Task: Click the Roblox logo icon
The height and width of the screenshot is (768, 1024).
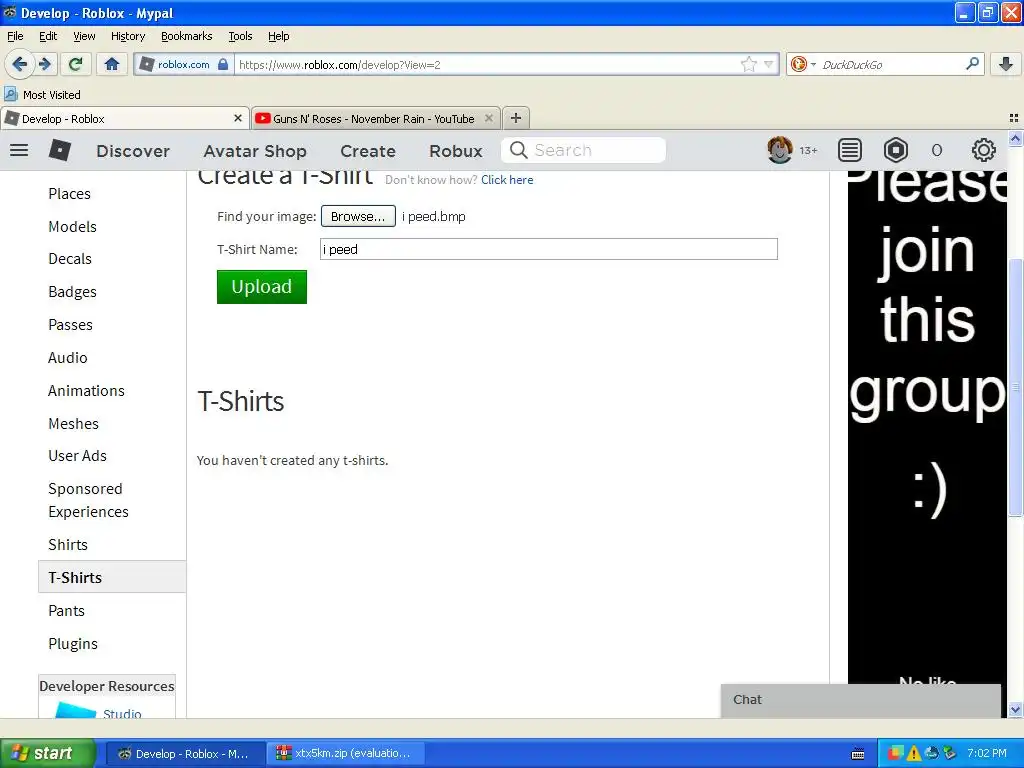Action: [x=60, y=150]
